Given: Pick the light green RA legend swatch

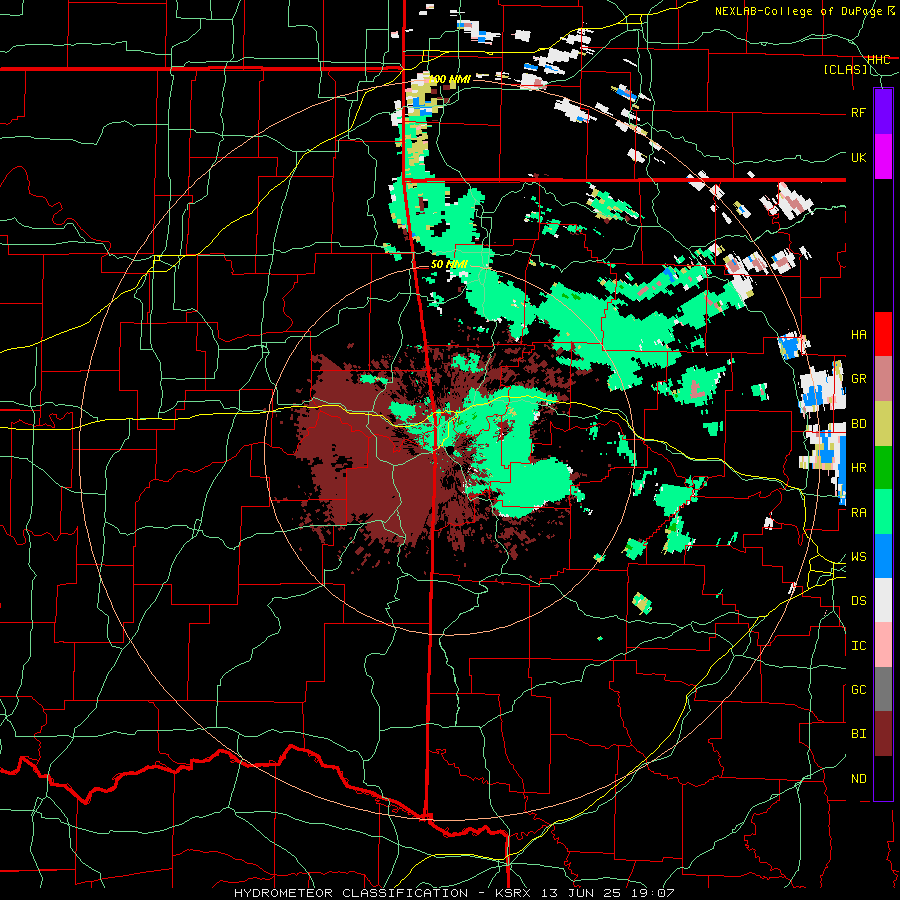Looking at the screenshot, I should 883,512.
